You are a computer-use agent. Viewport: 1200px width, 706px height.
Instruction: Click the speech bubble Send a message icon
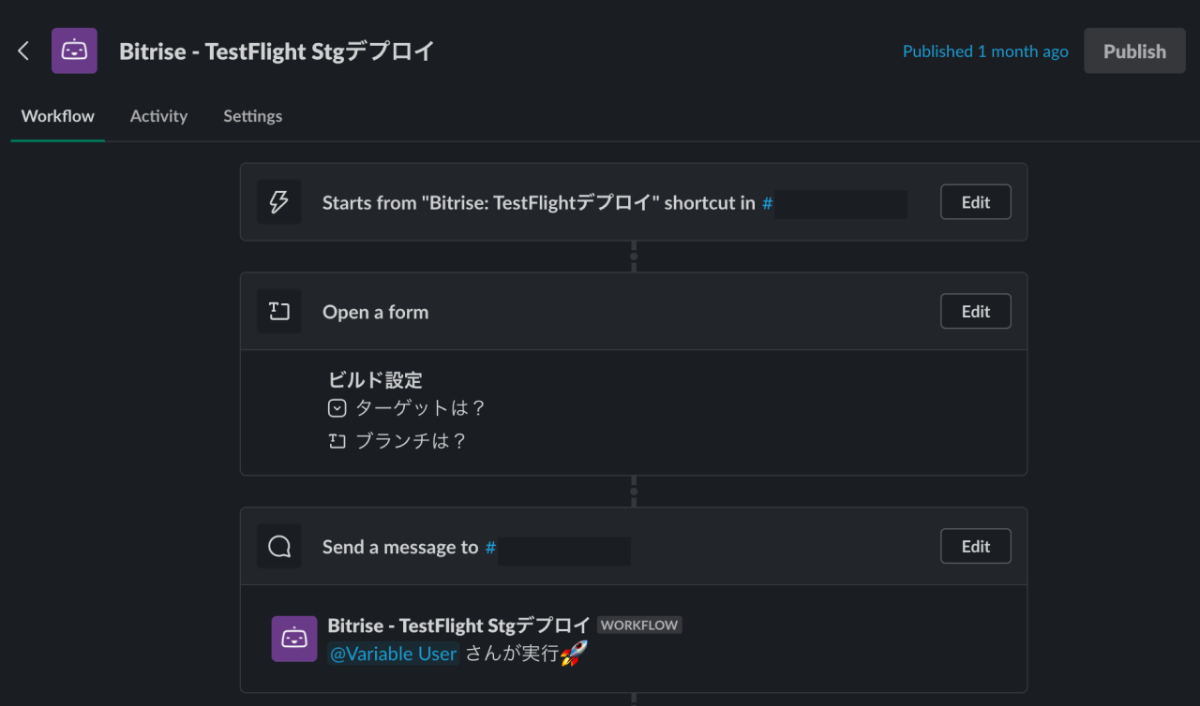coord(279,547)
